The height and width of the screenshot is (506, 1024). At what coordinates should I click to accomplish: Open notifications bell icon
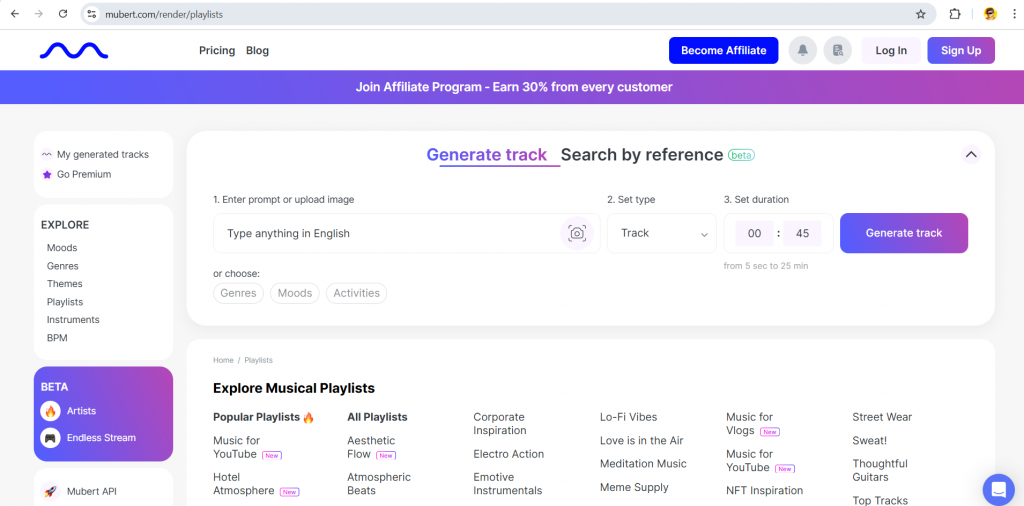pos(802,51)
